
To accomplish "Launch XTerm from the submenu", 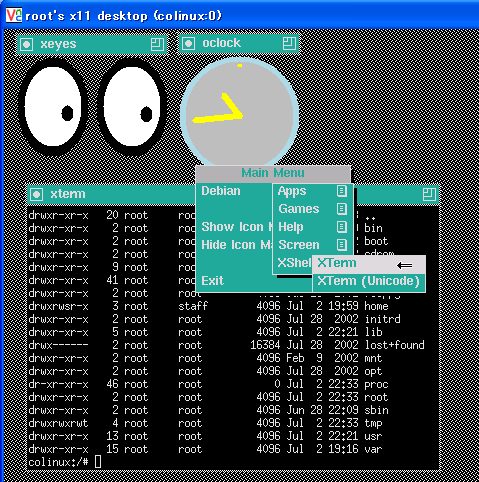I will (x=369, y=264).
